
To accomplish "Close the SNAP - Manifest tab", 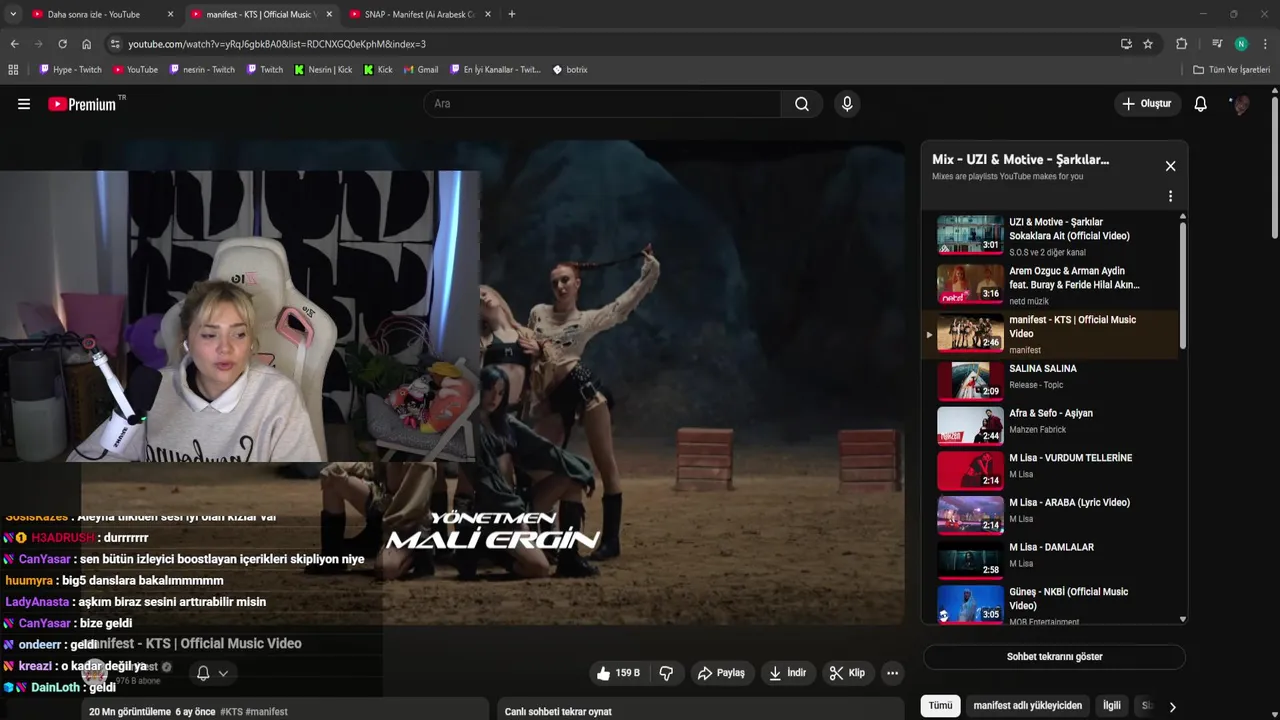I will point(487,14).
